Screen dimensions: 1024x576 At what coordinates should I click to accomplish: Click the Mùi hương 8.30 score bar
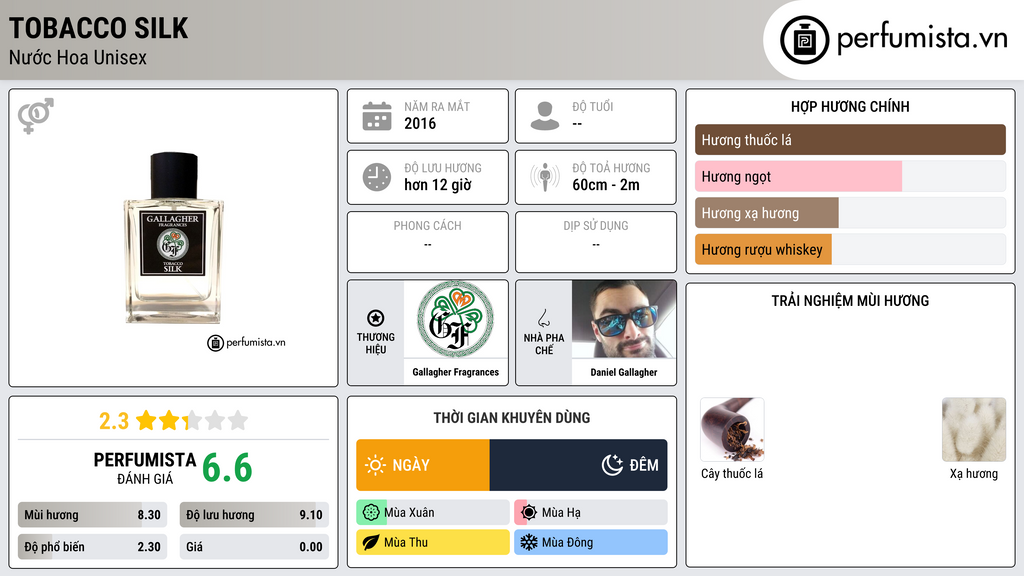point(93,515)
